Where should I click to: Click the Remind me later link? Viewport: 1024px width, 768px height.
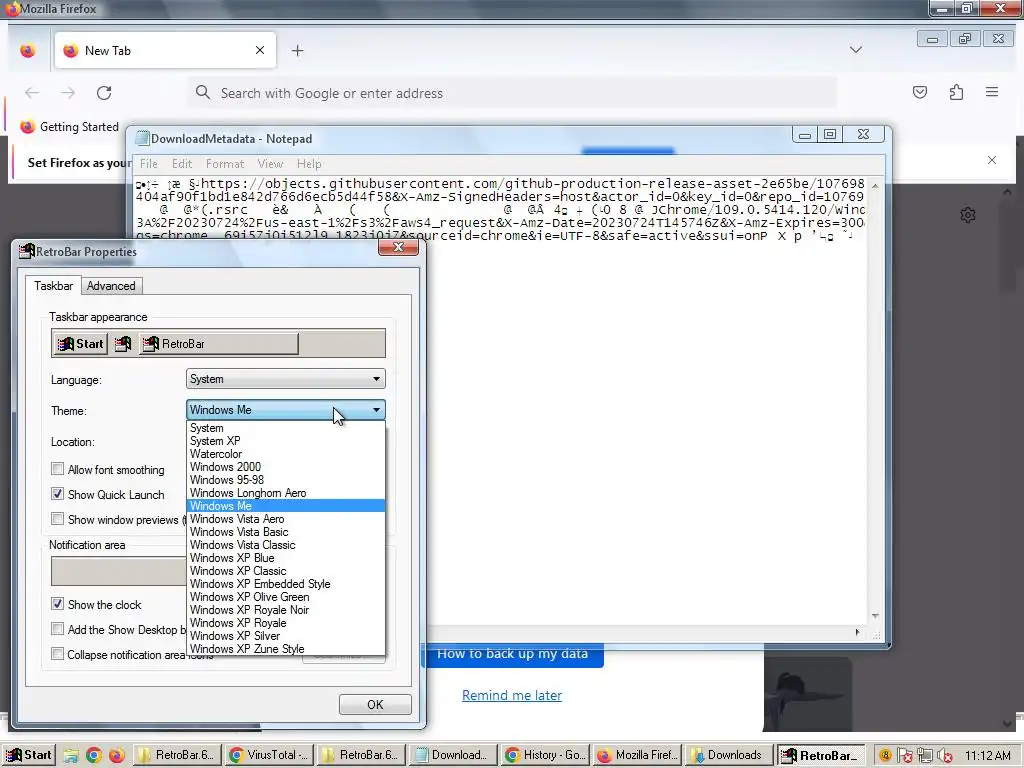click(x=512, y=696)
